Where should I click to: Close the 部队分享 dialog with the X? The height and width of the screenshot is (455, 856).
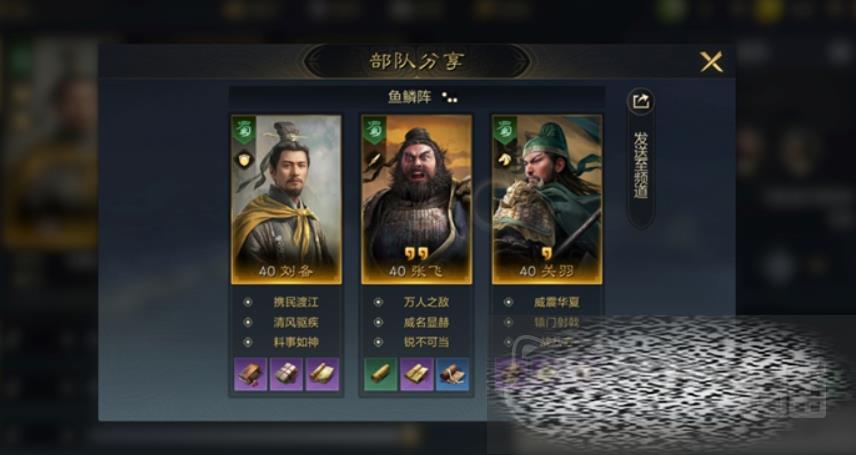711,62
